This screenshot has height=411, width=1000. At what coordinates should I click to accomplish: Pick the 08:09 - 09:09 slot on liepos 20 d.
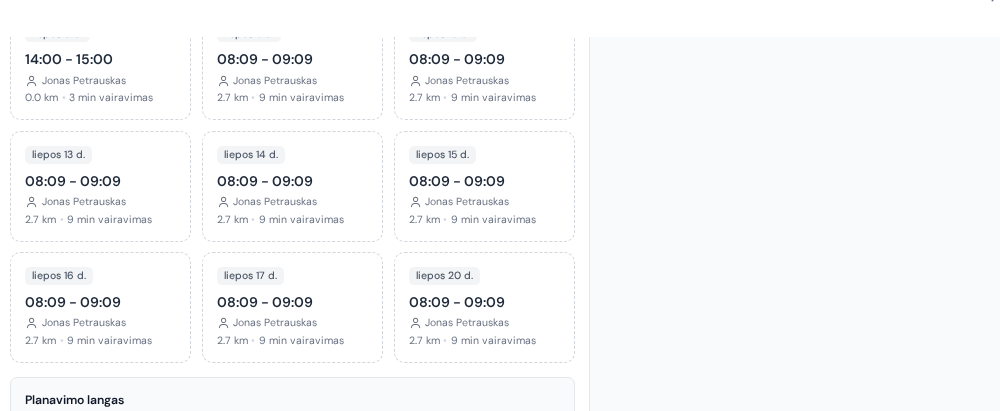click(457, 303)
